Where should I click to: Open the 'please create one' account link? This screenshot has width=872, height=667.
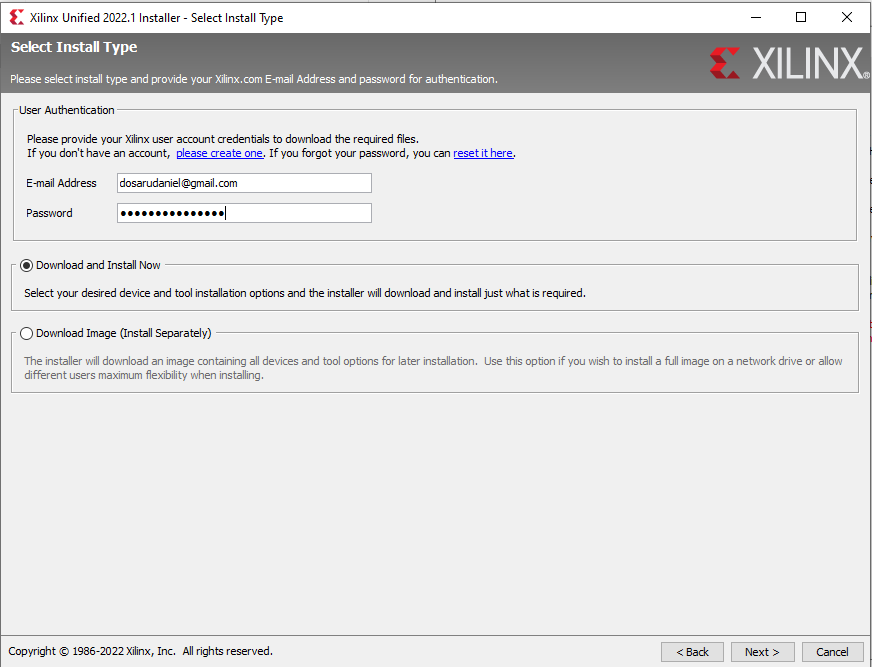(219, 153)
